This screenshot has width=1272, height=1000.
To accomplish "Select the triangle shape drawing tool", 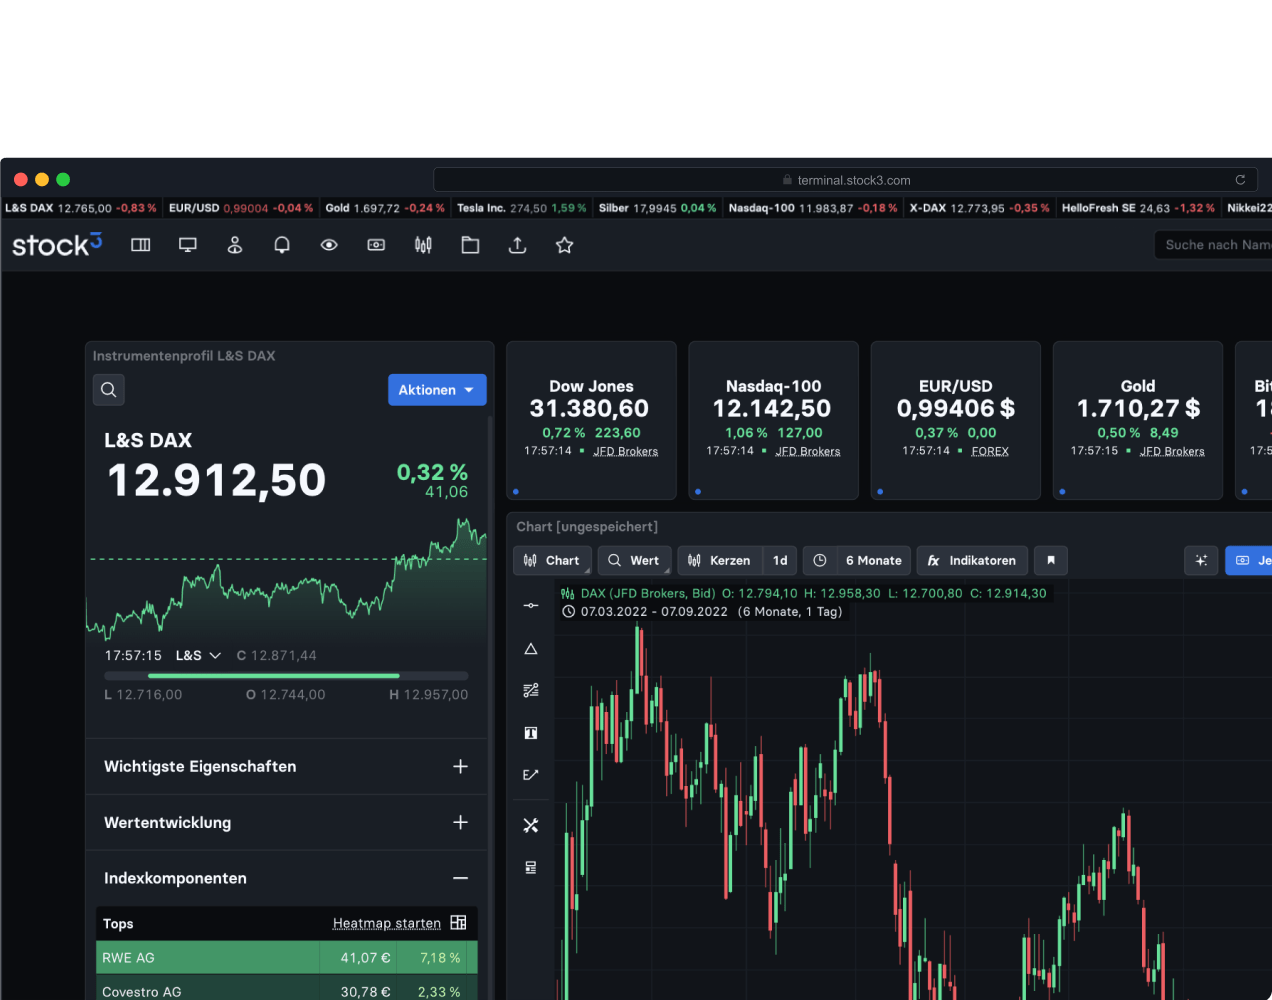I will (531, 649).
